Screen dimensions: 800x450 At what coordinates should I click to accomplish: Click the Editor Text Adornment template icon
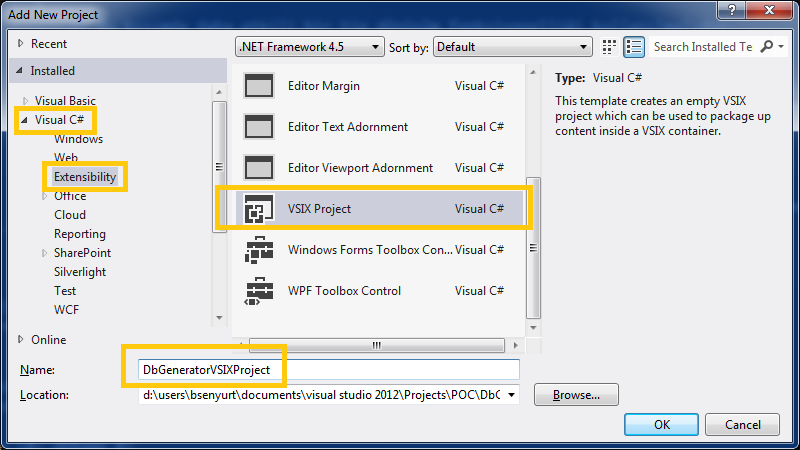click(x=259, y=127)
